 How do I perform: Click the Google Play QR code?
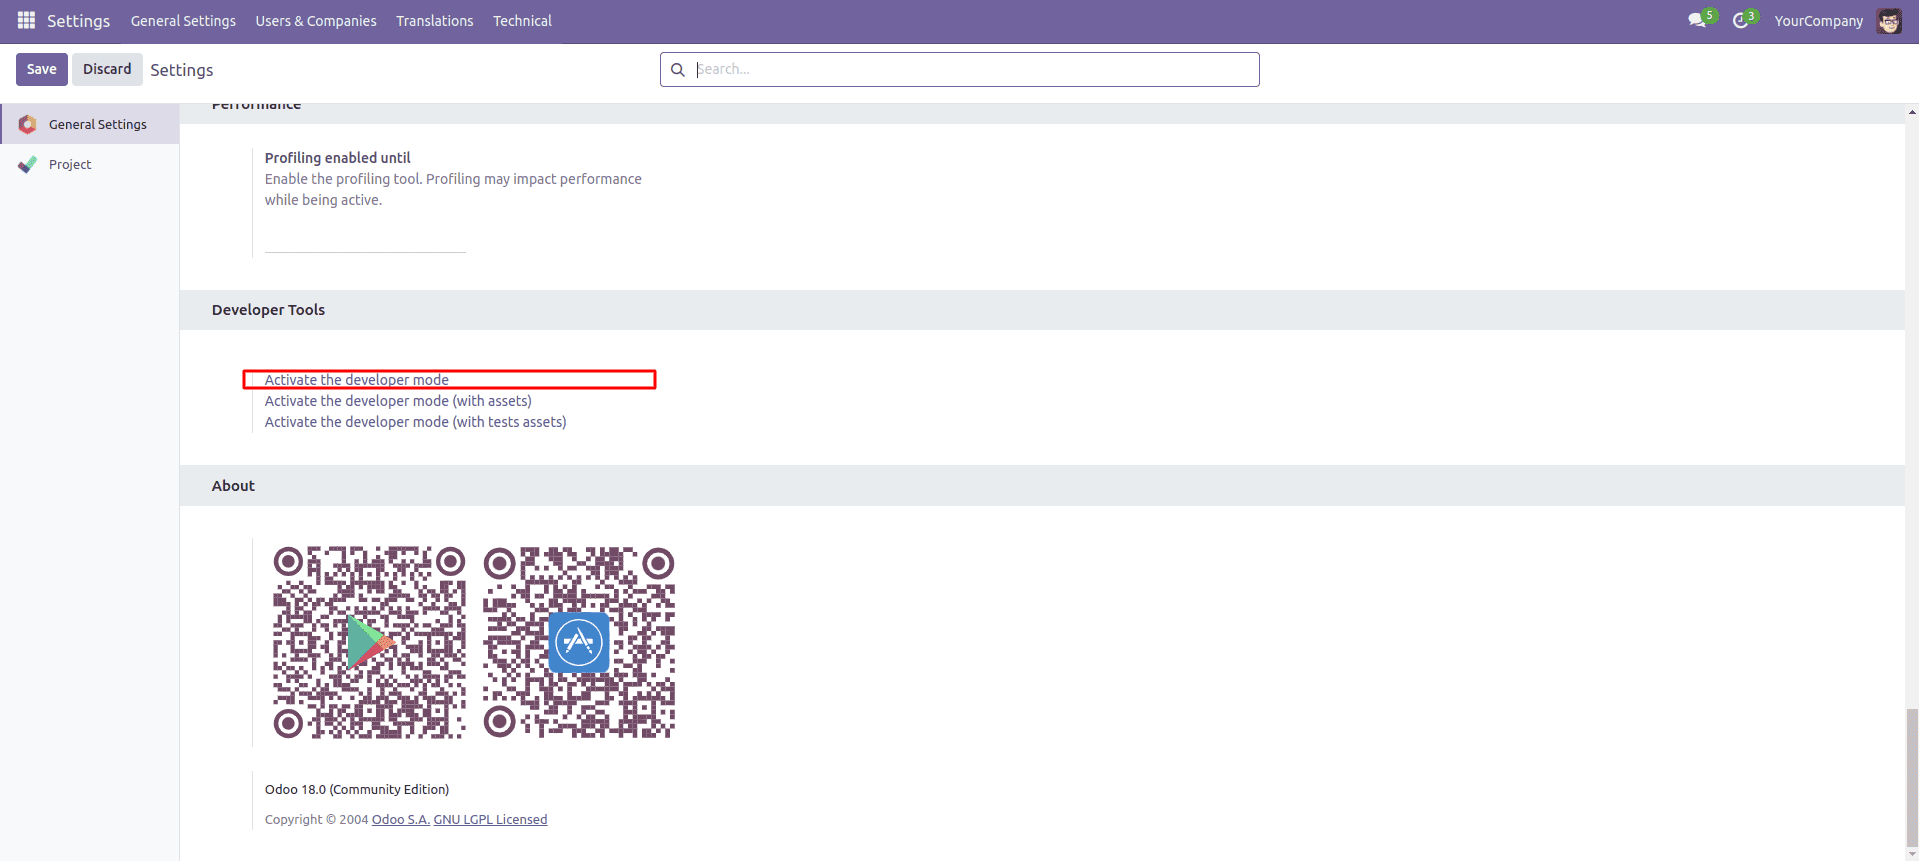[x=369, y=642]
